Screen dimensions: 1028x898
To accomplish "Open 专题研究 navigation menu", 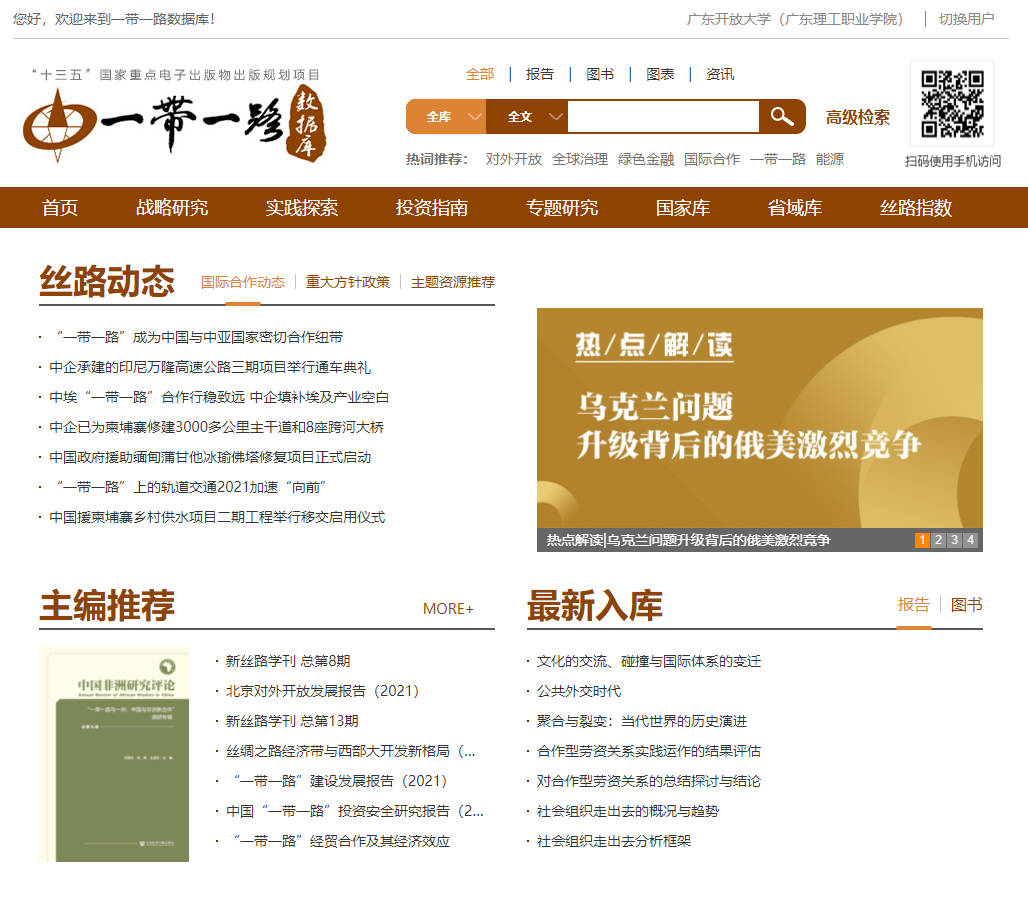I will click(x=562, y=208).
